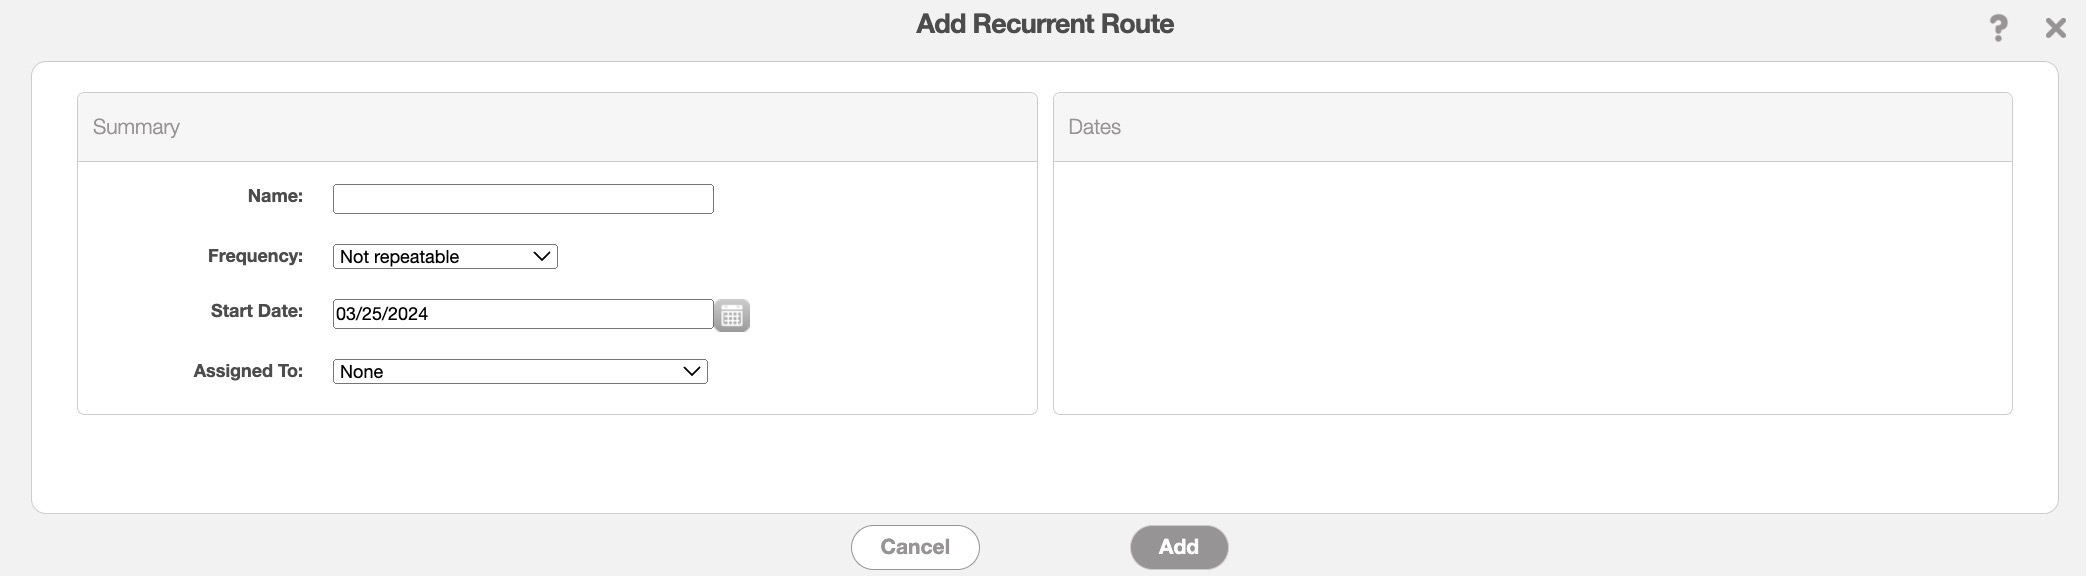Click the chevron arrow of Assigned To select
Viewport: 2086px width, 576px height.
click(691, 372)
